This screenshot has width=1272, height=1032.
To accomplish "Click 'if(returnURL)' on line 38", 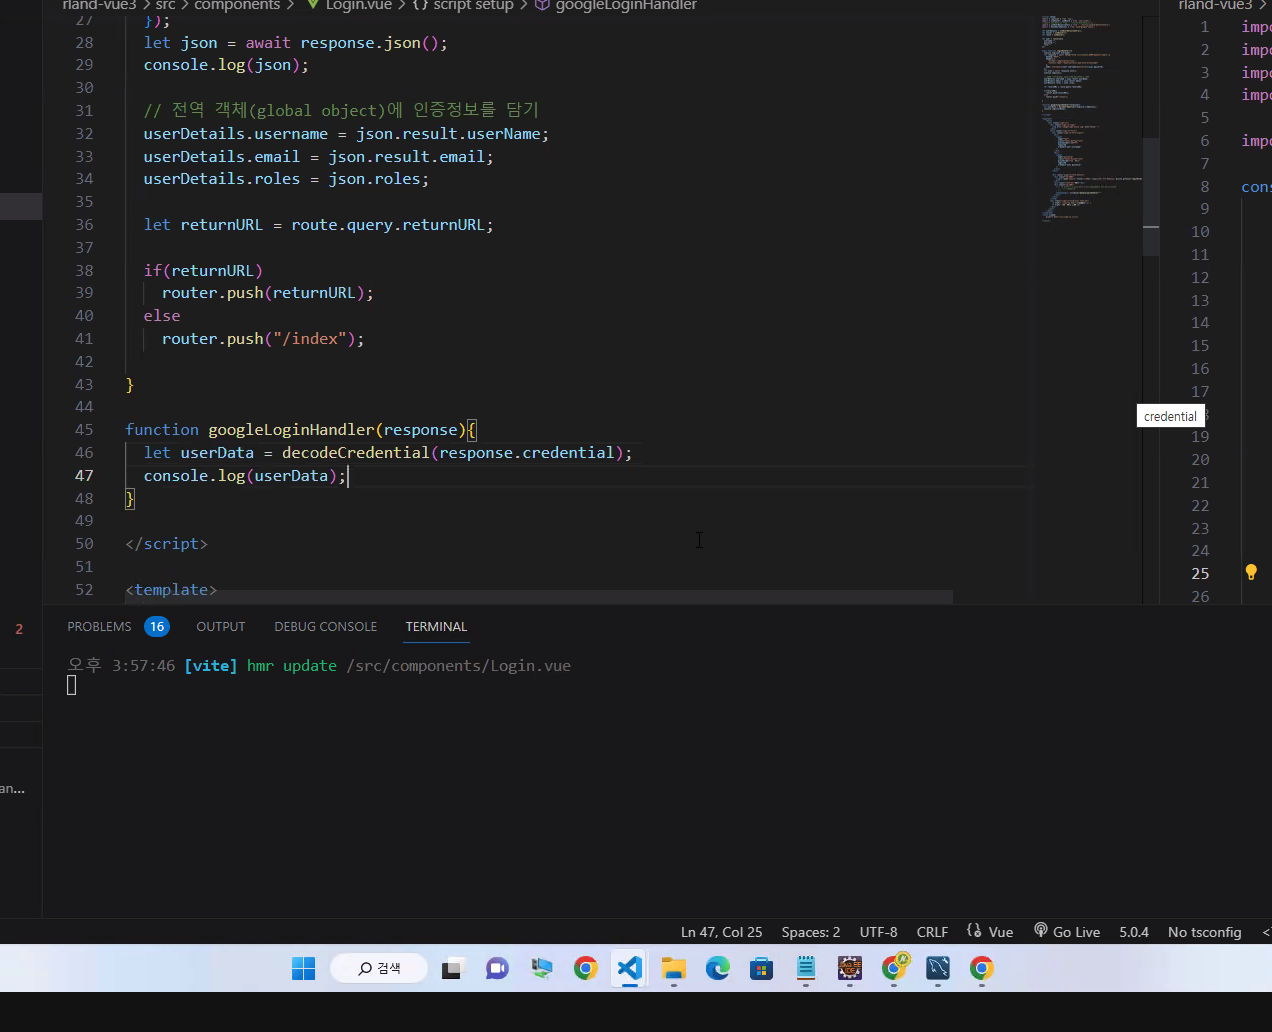I will click(x=203, y=270).
